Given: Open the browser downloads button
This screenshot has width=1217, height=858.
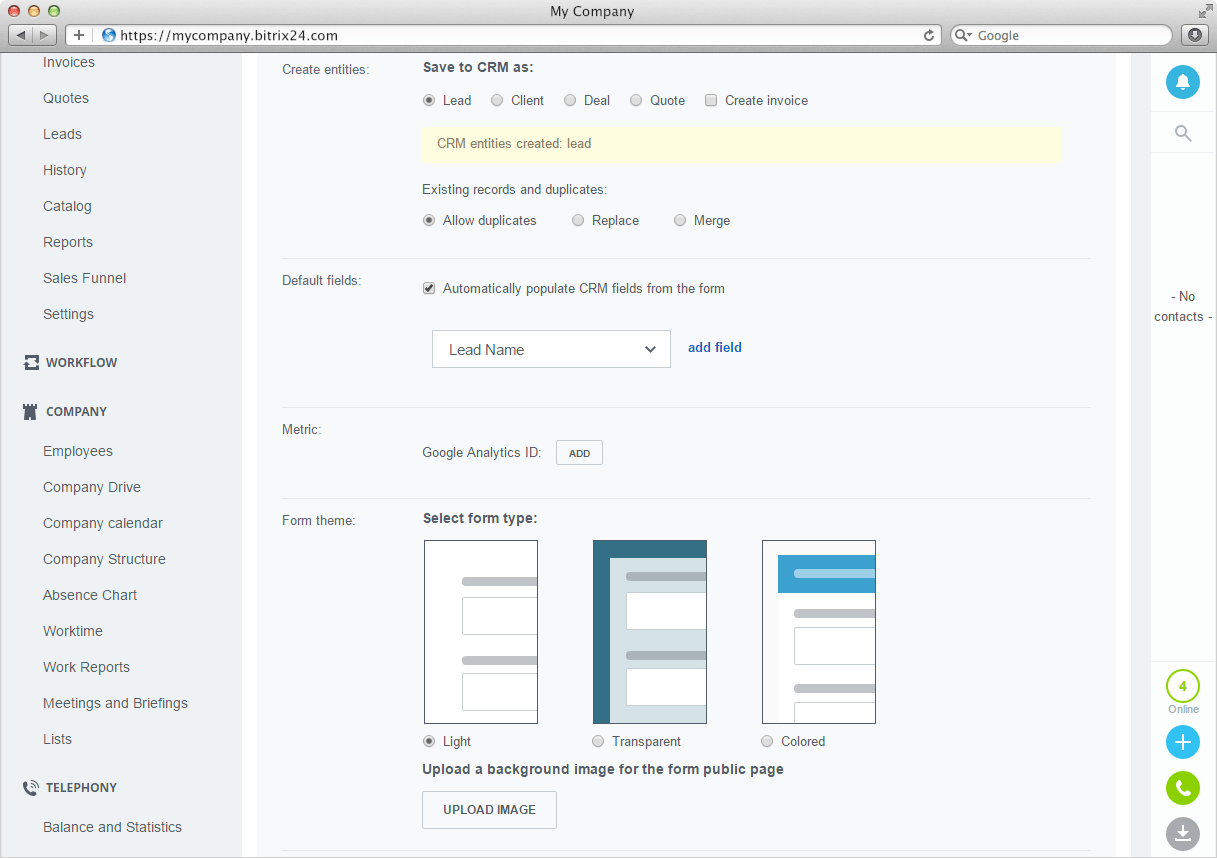Looking at the screenshot, I should [1194, 35].
